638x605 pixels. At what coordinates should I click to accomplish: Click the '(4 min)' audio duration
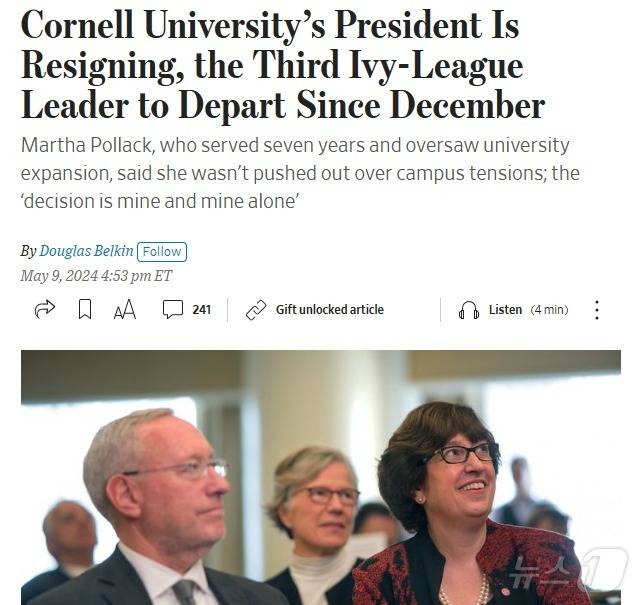[549, 310]
